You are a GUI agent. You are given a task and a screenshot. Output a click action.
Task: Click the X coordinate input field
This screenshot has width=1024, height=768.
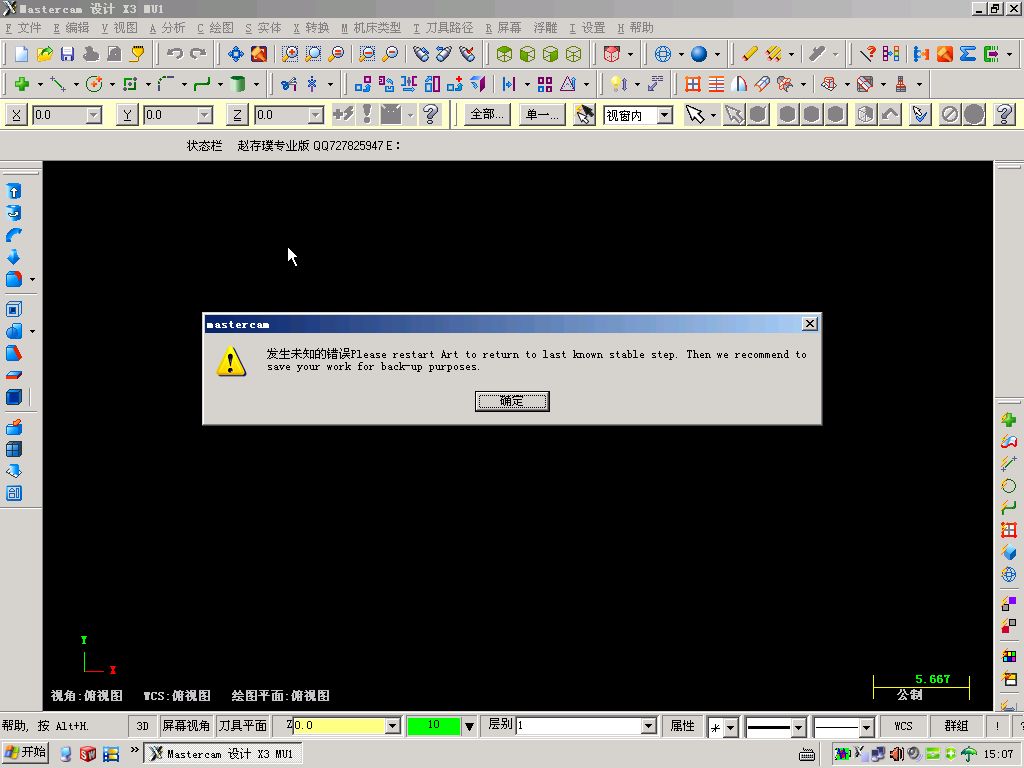pos(59,116)
